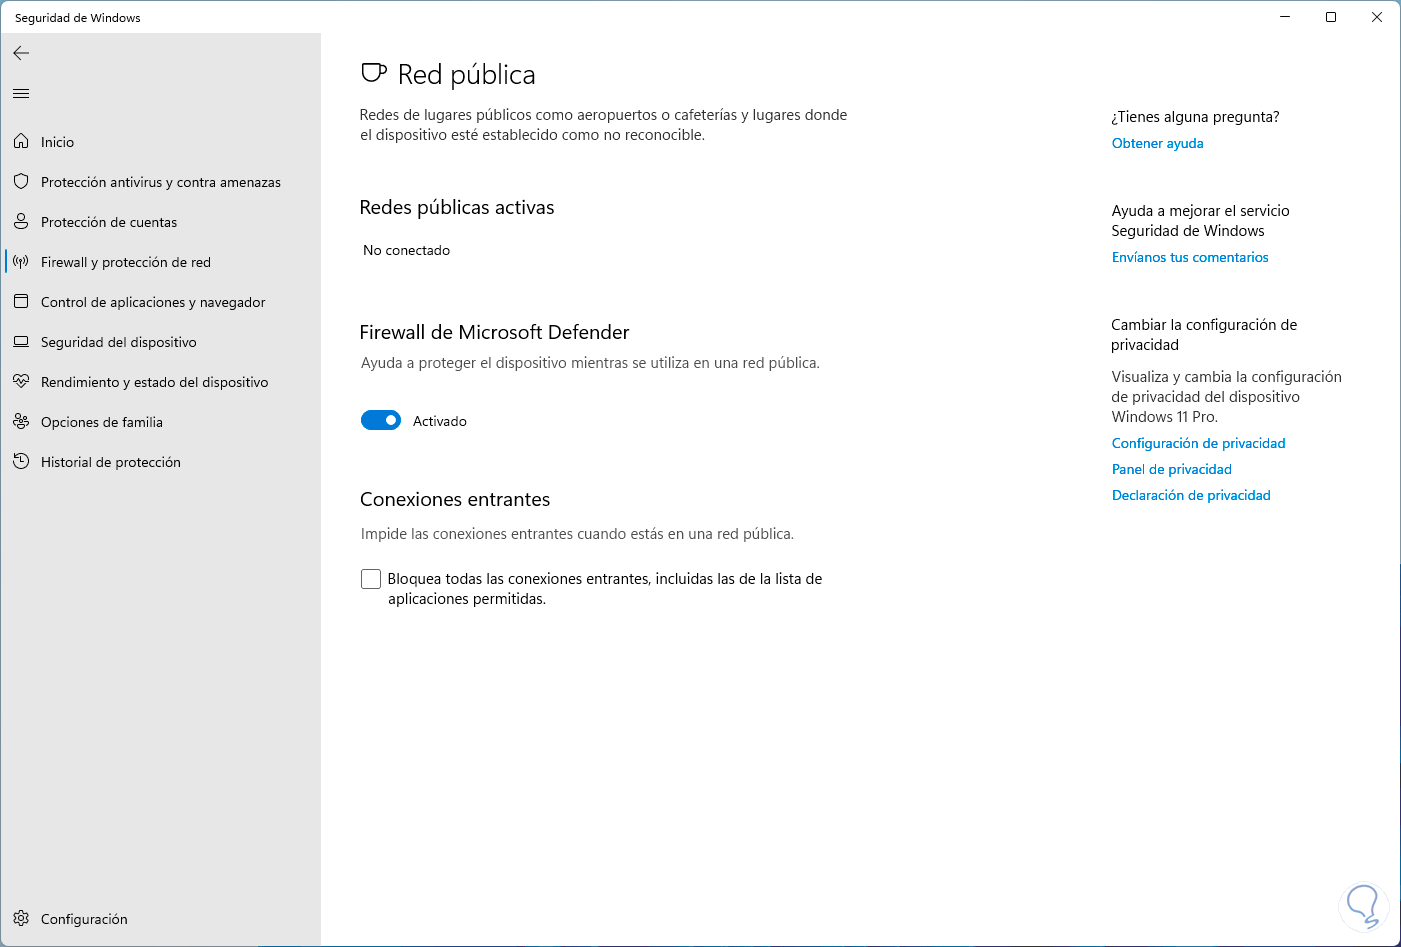Click the device security laptop icon

[21, 342]
